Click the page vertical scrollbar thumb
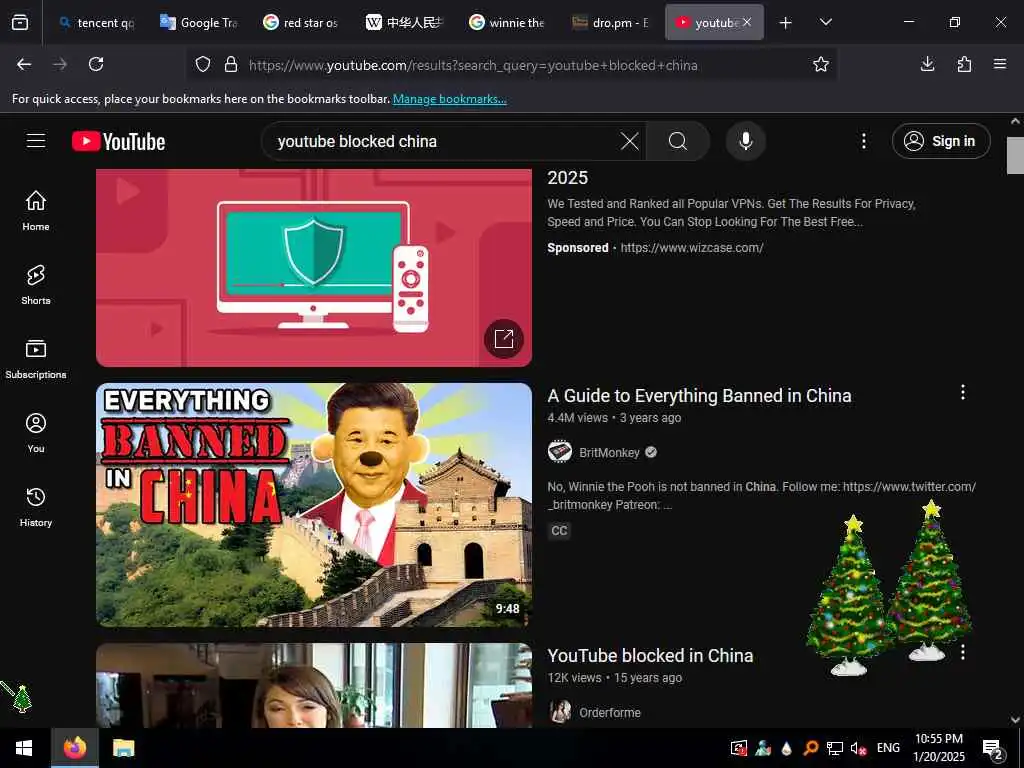This screenshot has height=768, width=1024. (1015, 155)
